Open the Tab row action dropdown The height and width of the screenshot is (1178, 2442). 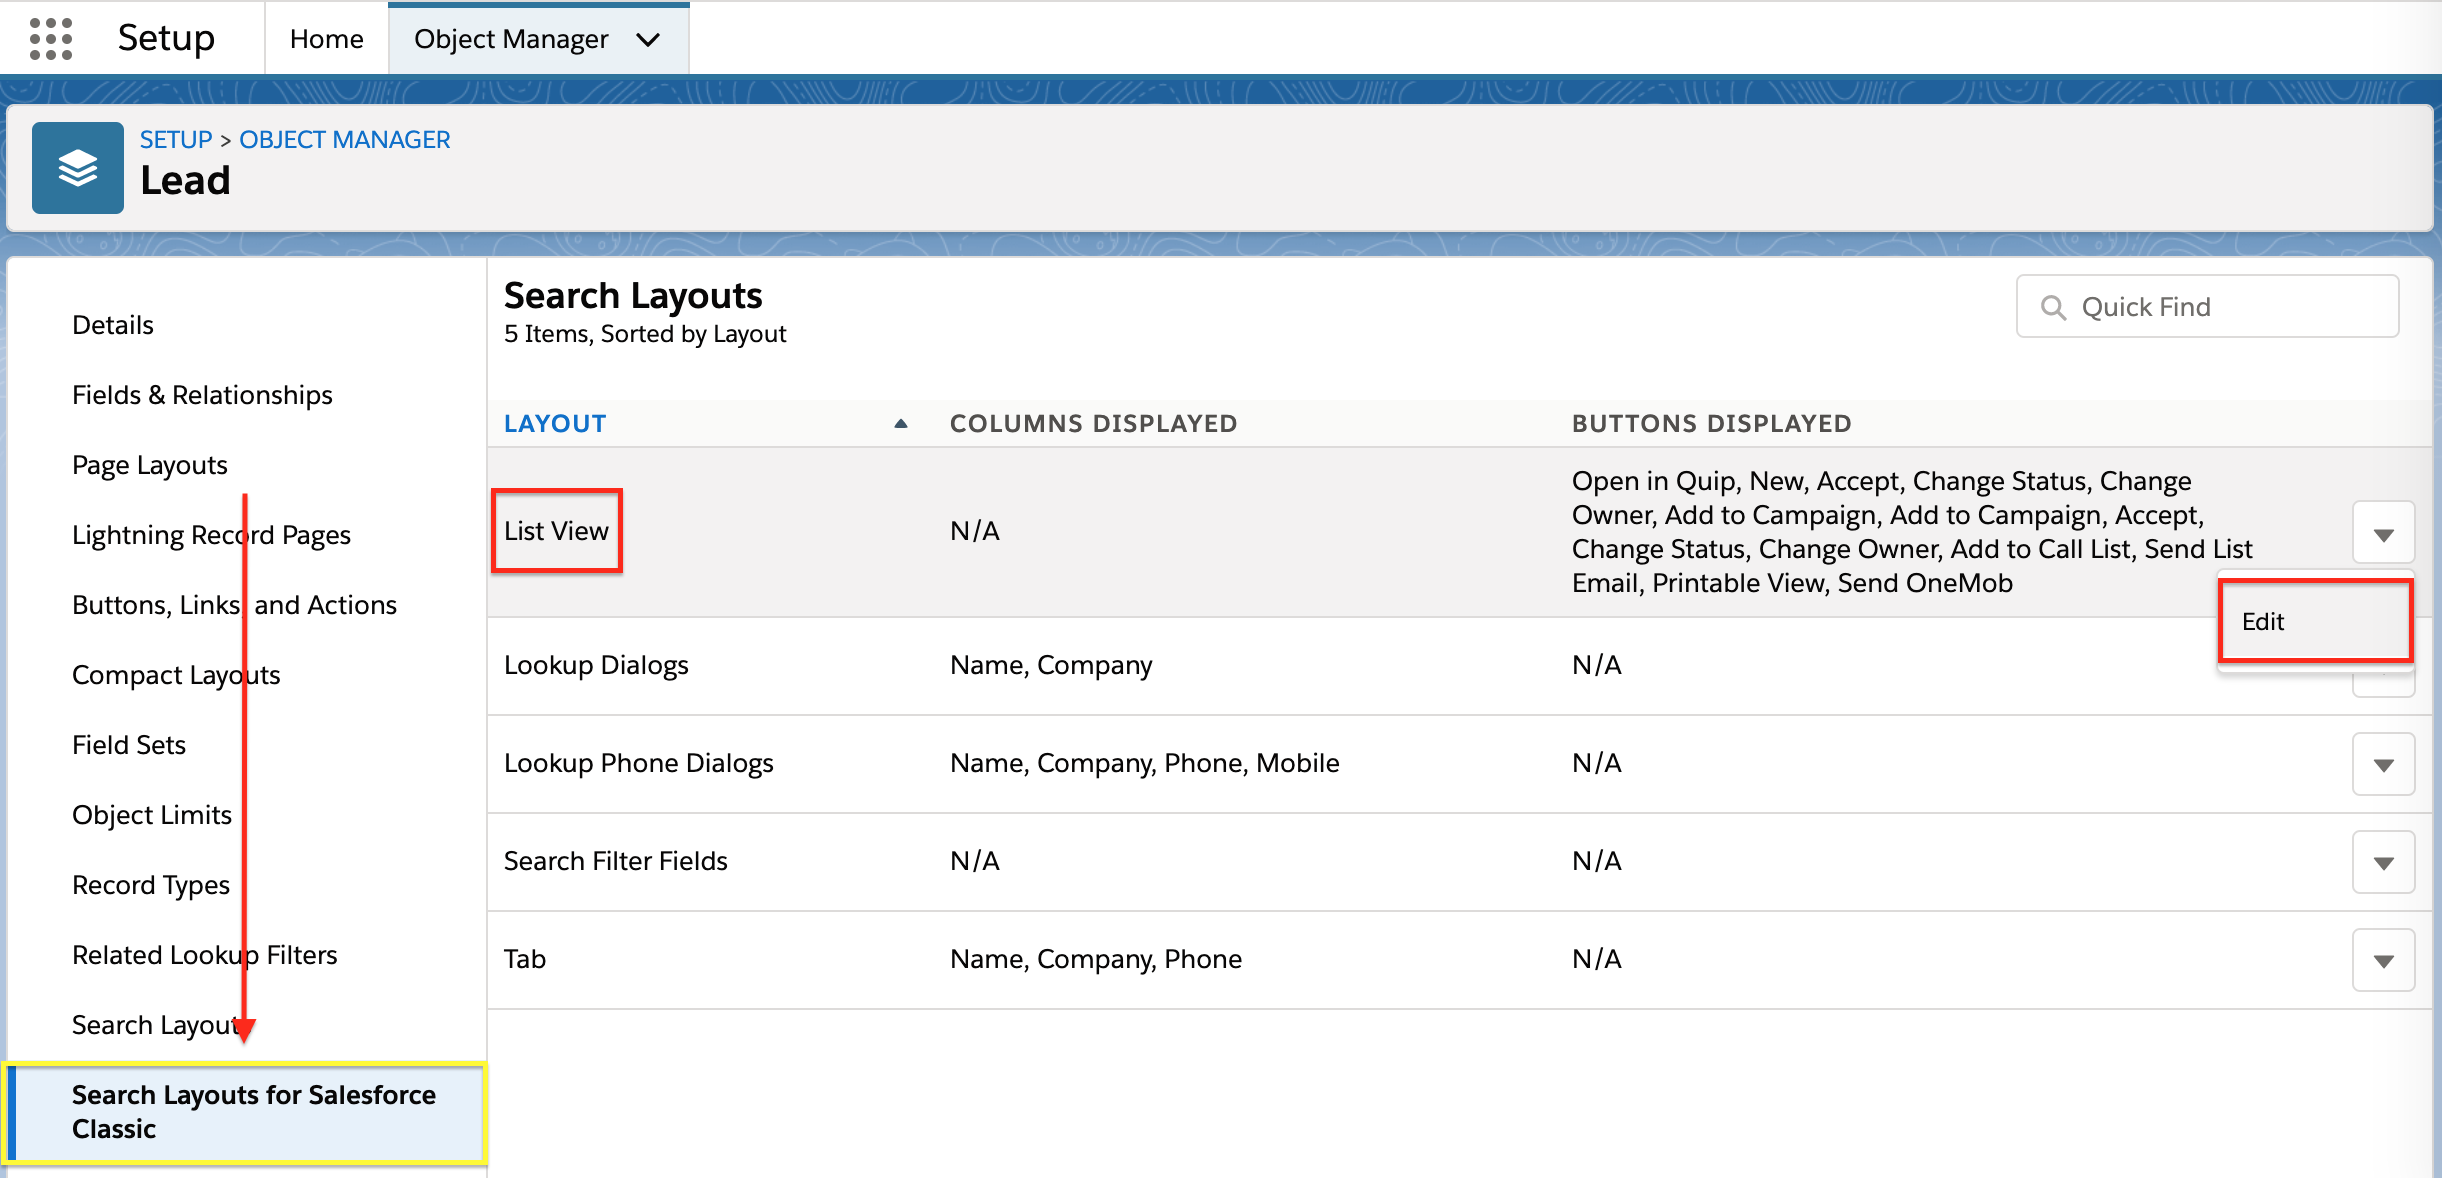(x=2383, y=960)
